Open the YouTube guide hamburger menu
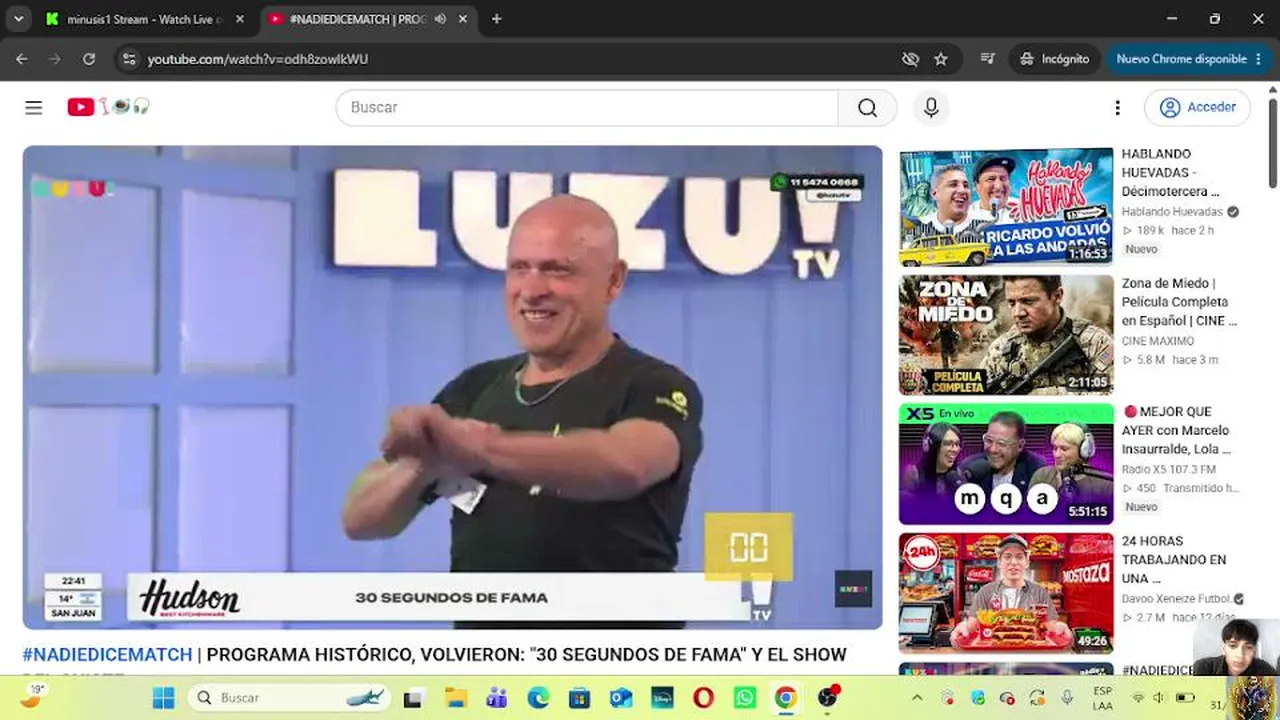The width and height of the screenshot is (1280, 720). [34, 107]
